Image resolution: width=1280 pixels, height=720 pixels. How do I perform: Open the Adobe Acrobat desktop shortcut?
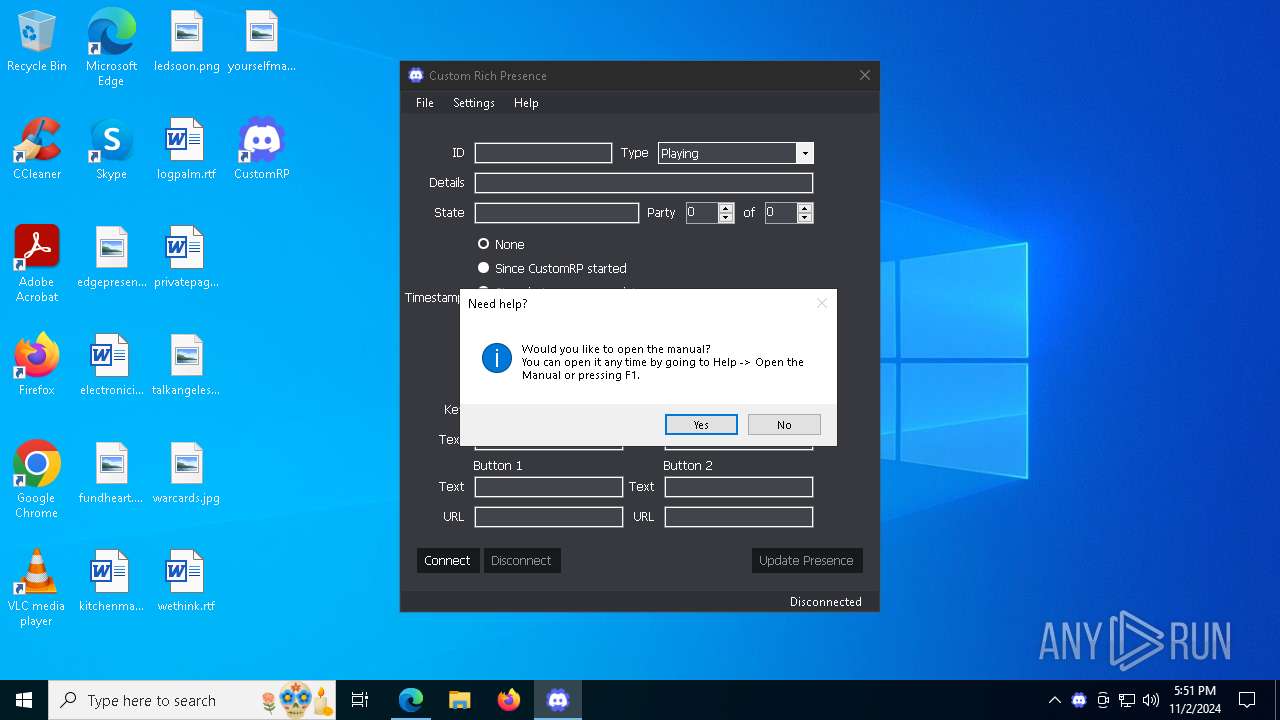click(37, 264)
